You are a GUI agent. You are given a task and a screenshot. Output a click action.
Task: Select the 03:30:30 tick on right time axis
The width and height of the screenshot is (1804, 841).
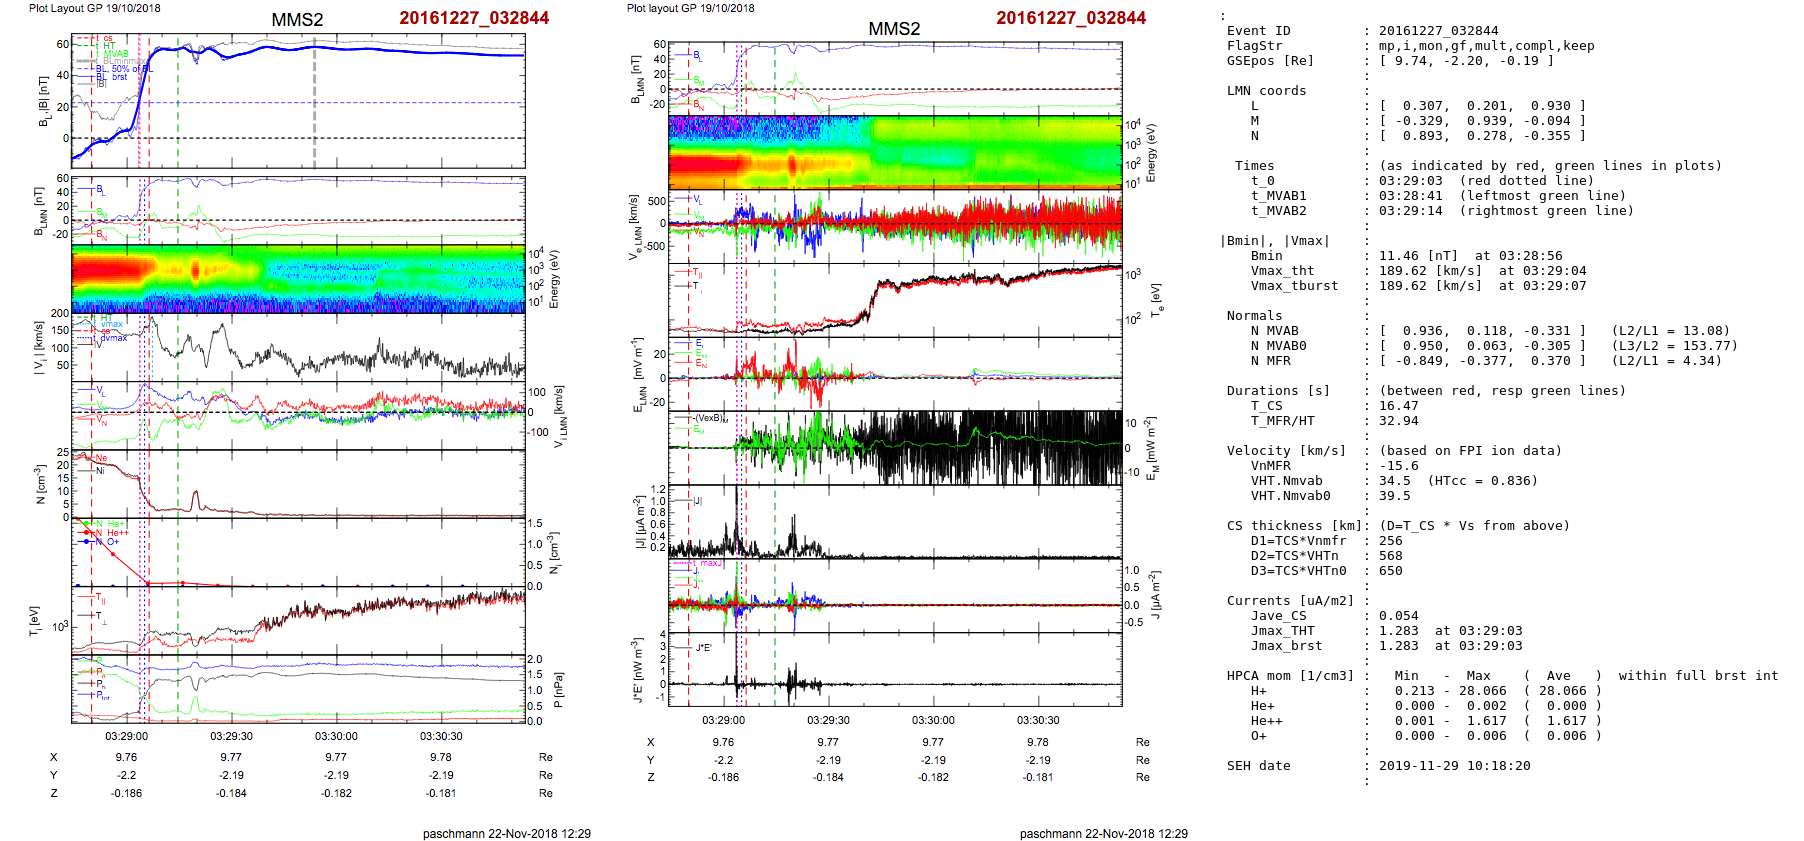tap(1038, 720)
